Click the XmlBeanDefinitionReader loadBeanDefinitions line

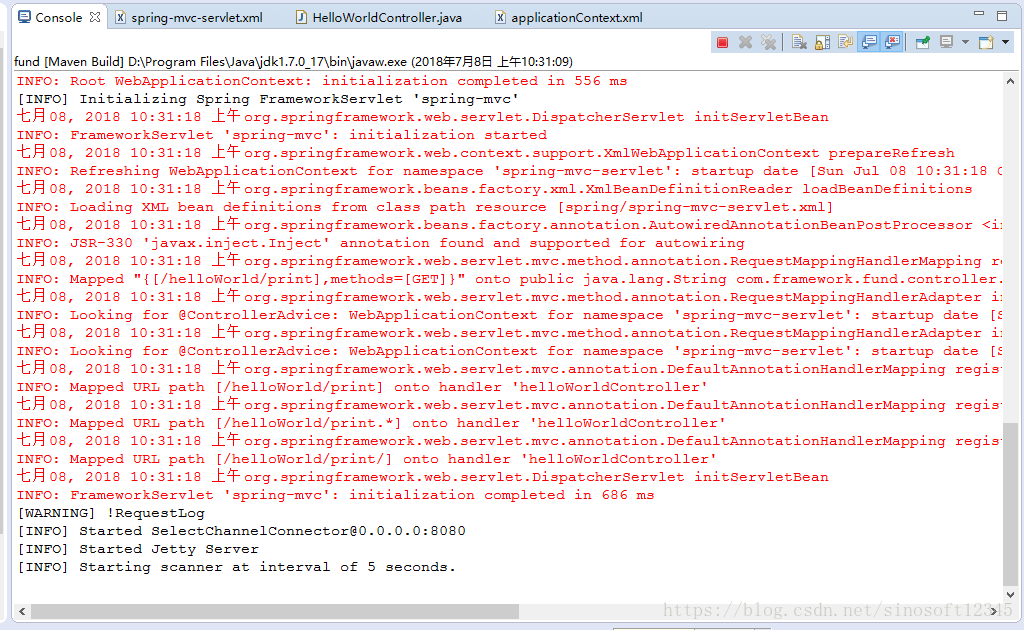point(494,189)
